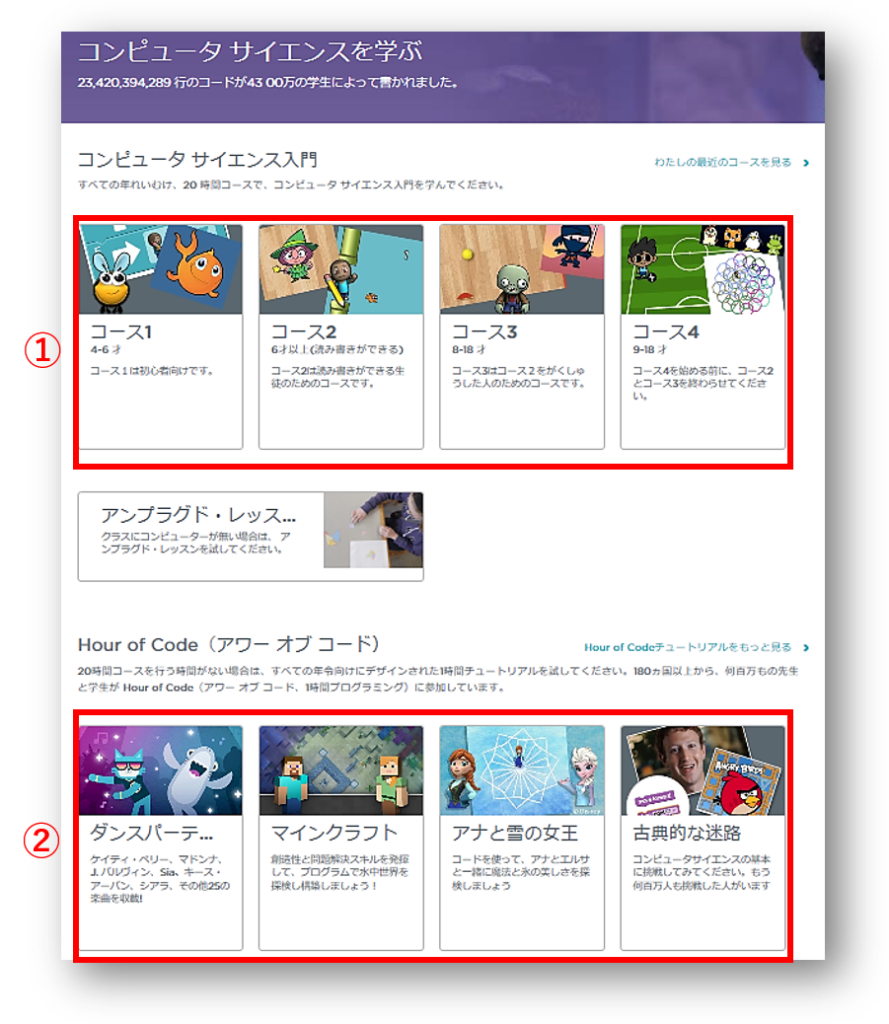
Task: Click the マインクラフト title
Action: [334, 833]
